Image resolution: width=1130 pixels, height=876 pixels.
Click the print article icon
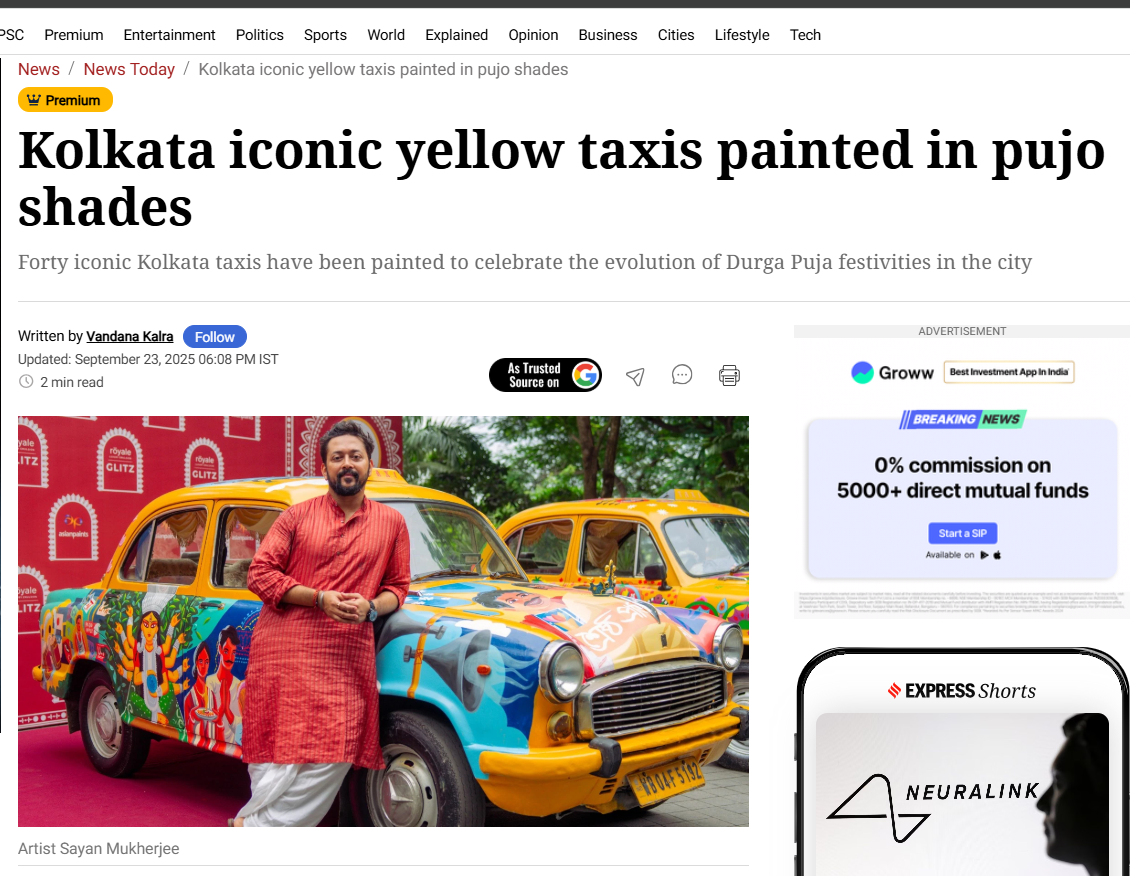[x=729, y=375]
